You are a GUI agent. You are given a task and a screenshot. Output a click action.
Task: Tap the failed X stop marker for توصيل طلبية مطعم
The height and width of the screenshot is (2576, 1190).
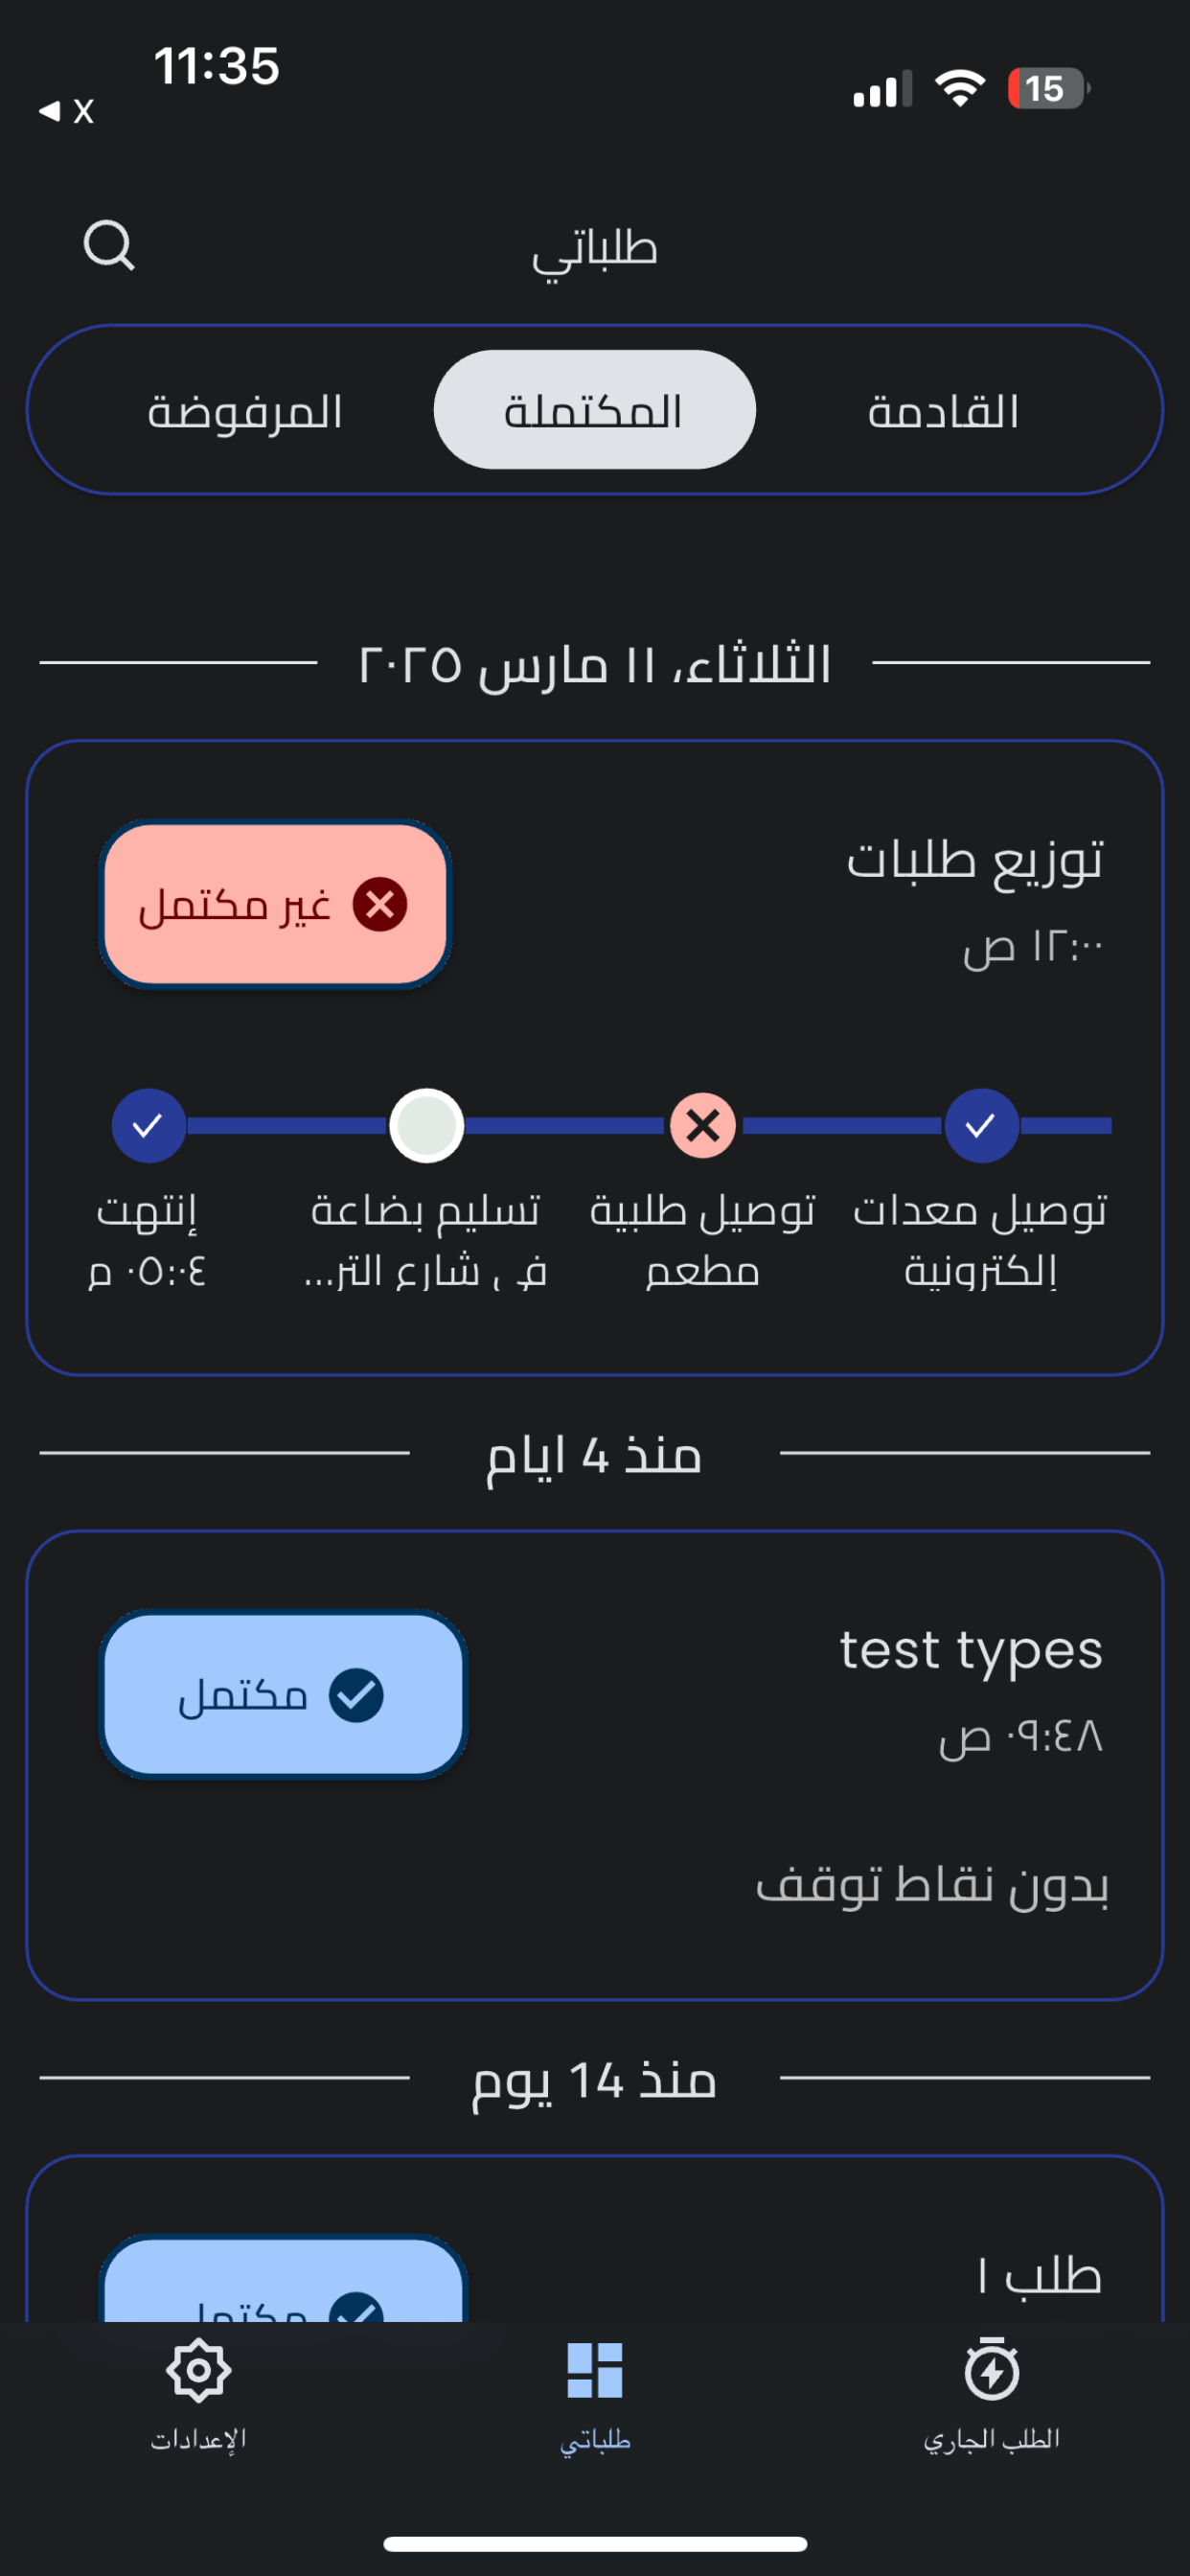703,1126
